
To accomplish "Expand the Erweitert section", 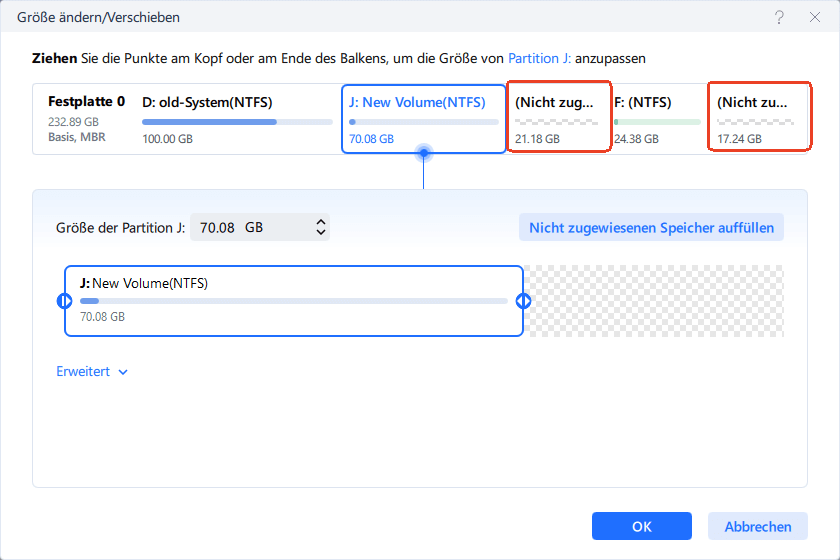I will pos(92,372).
